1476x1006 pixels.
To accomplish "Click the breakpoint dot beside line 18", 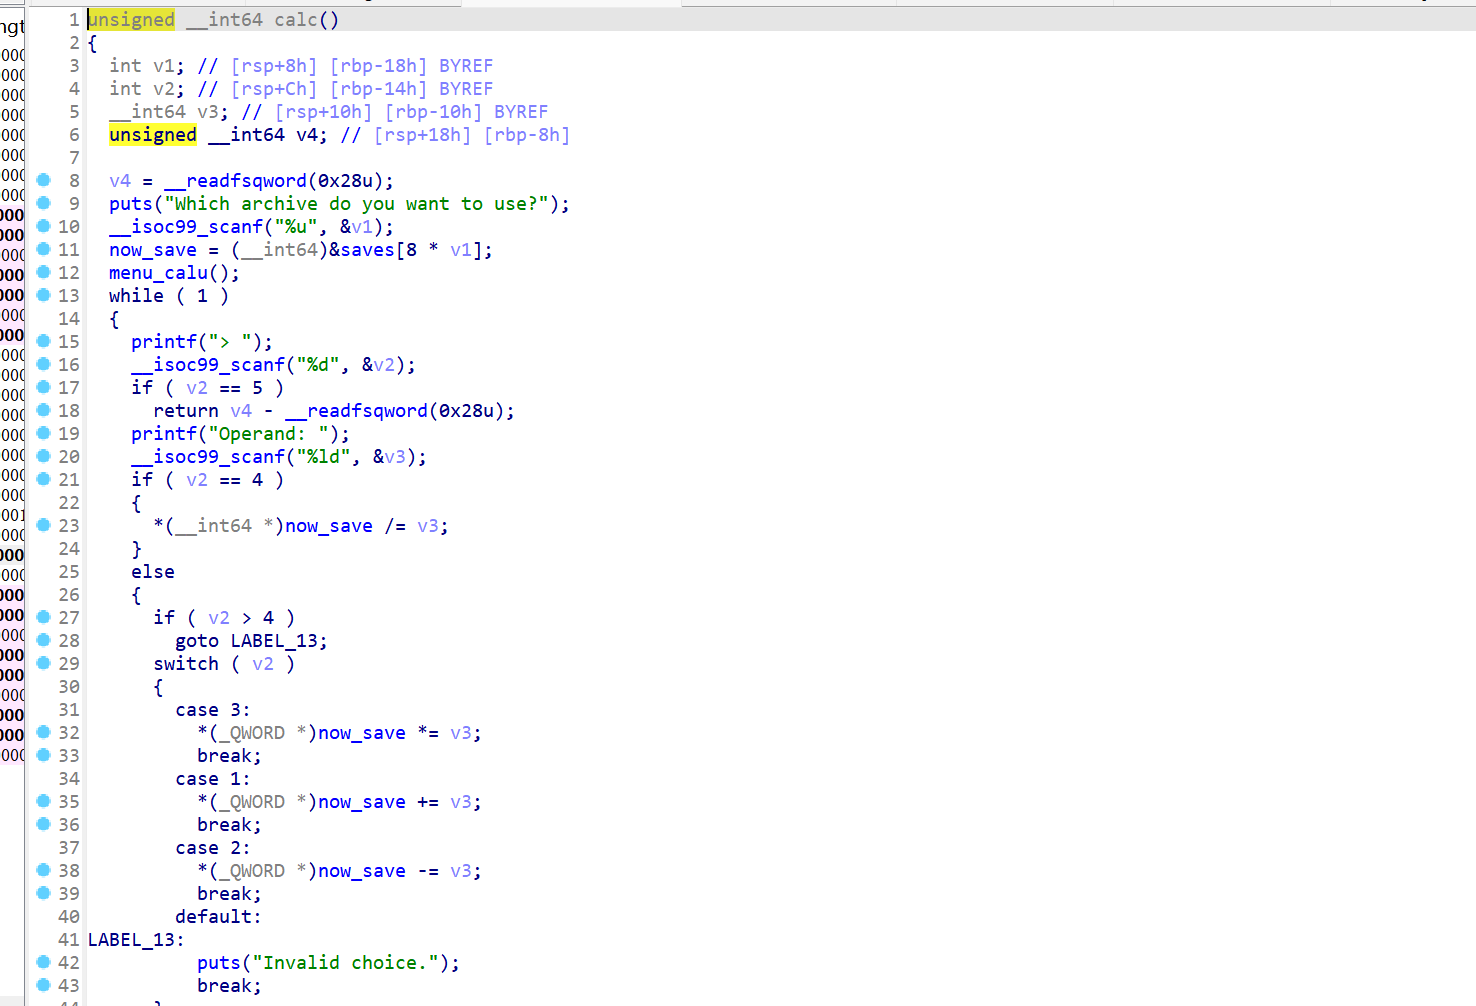I will point(43,410).
